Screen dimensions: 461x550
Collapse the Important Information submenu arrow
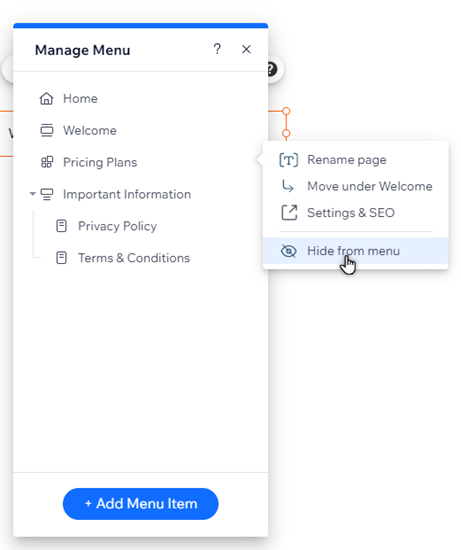tap(33, 194)
